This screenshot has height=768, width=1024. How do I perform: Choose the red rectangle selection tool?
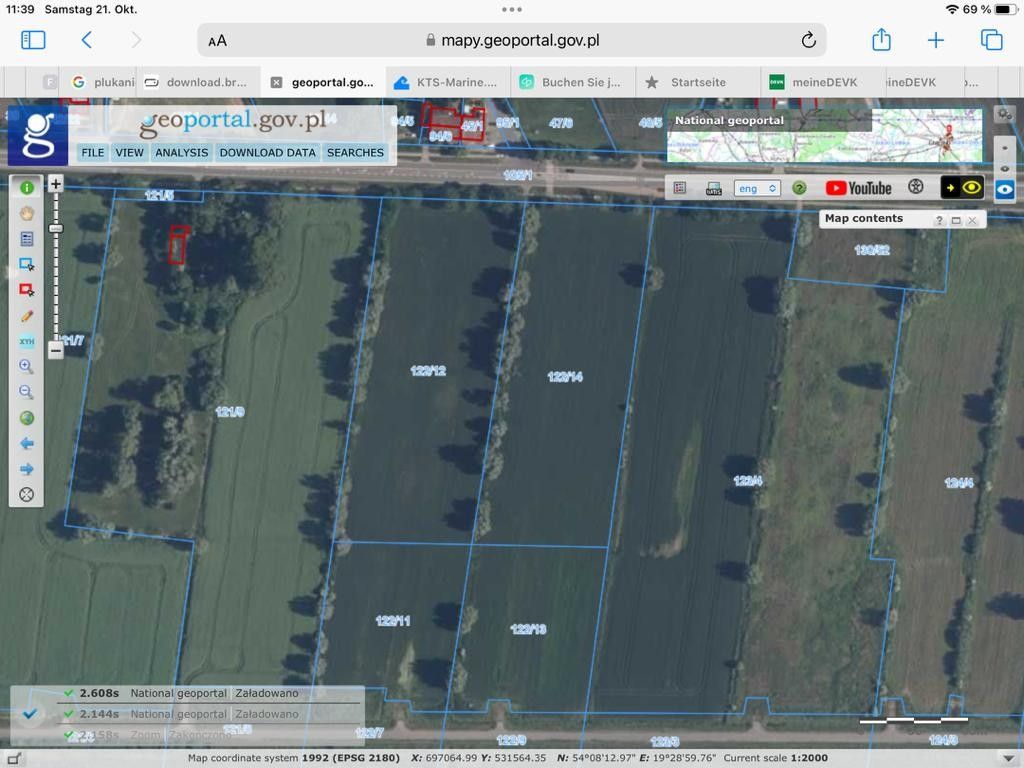click(x=27, y=290)
